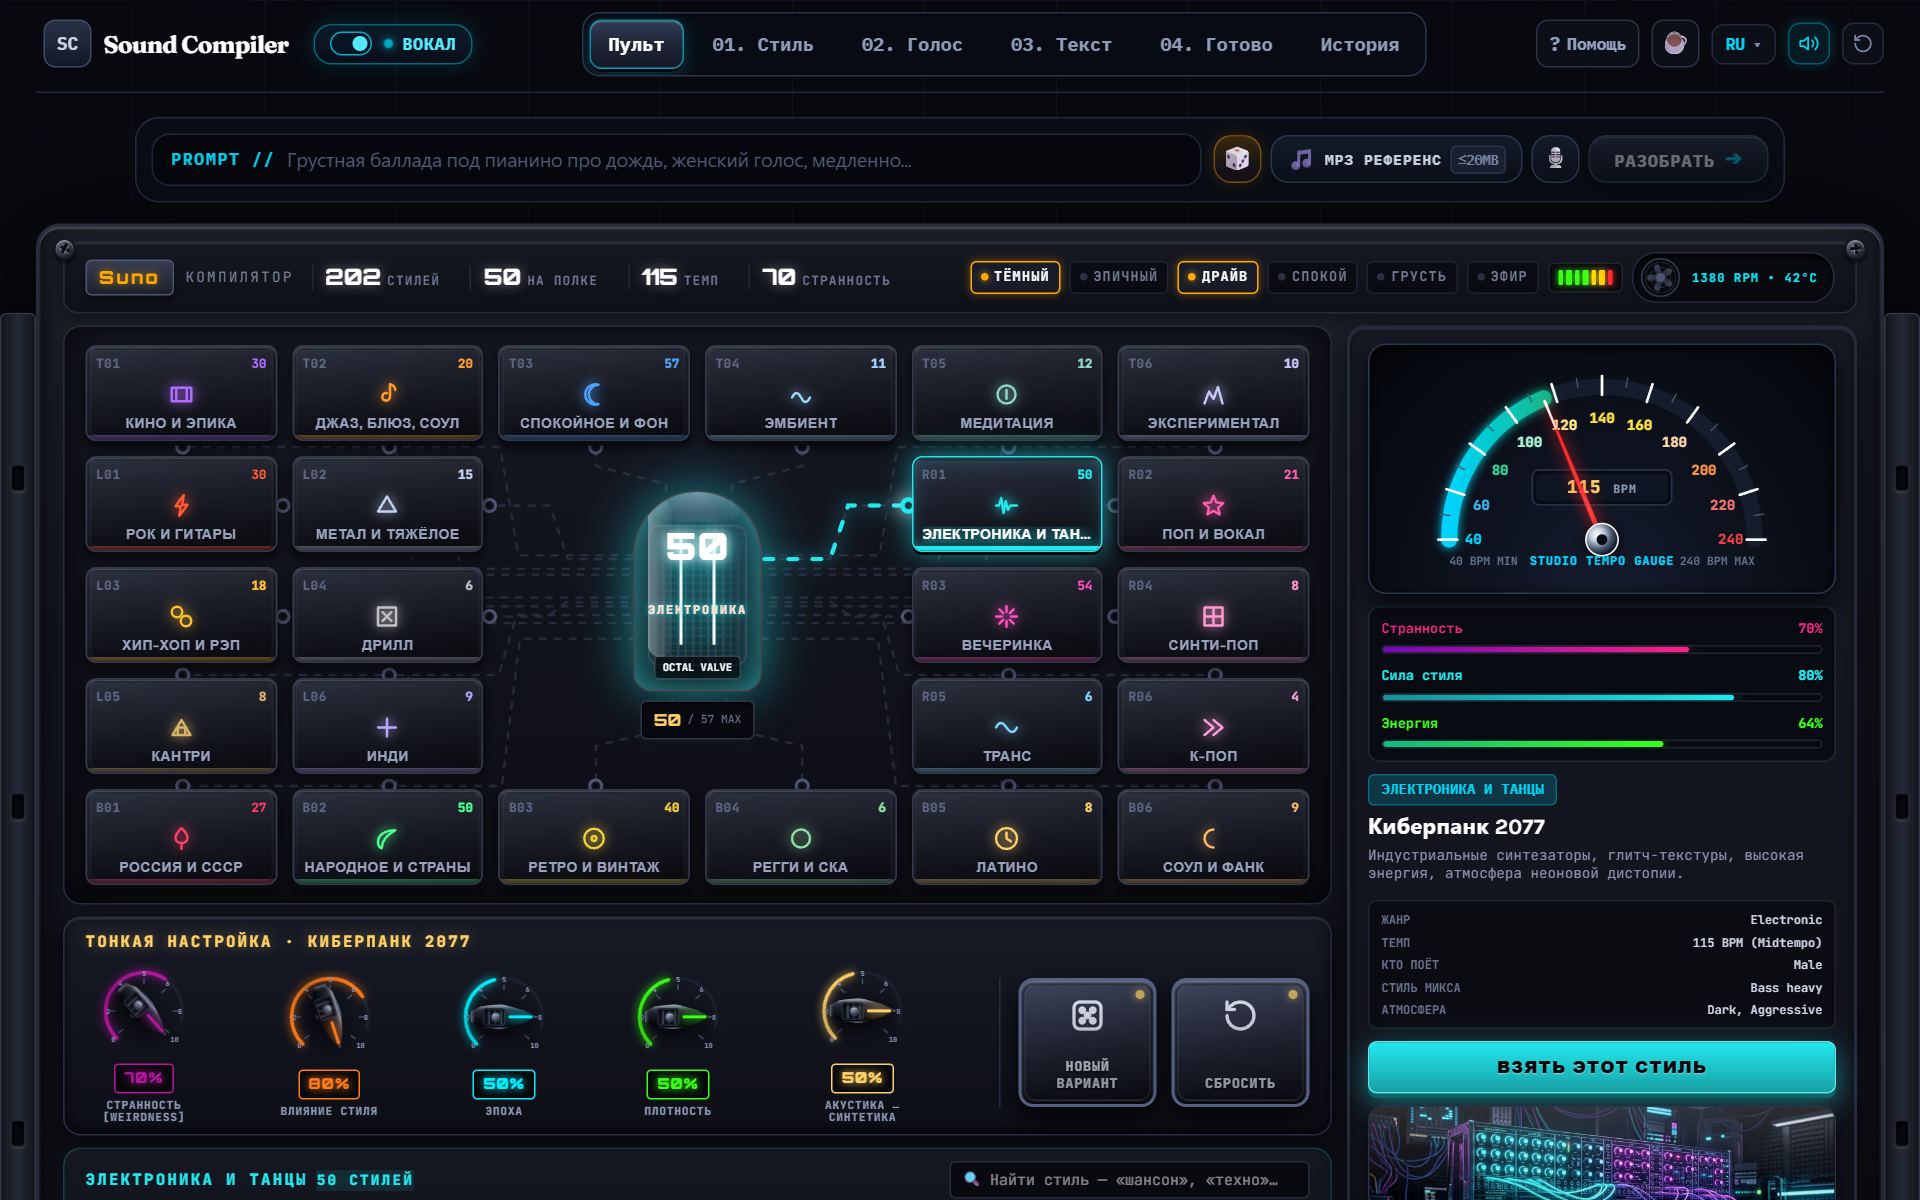1920x1200 pixels.
Task: Select the Вечеринка genre tile
Action: [1007, 614]
